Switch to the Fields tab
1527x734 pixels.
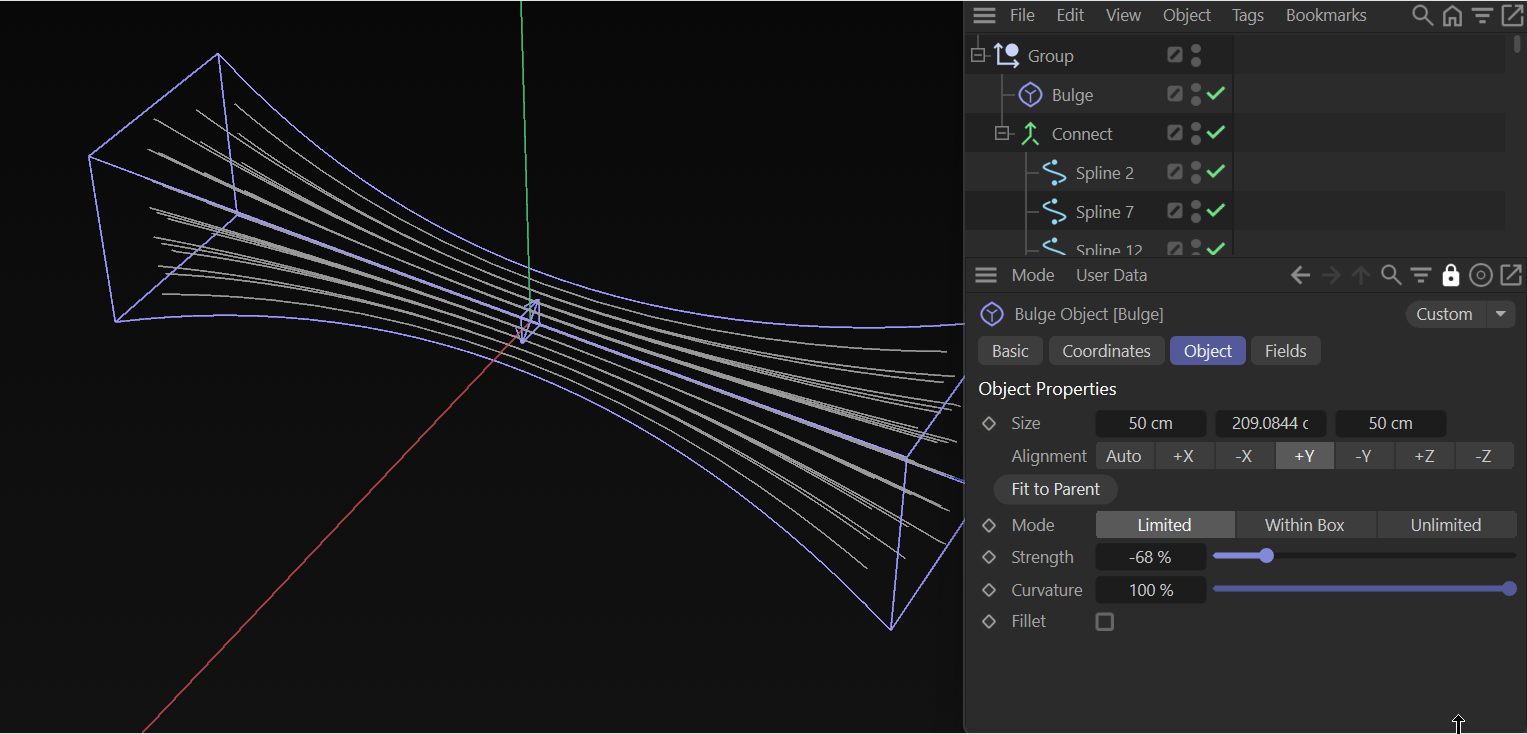click(x=1285, y=351)
